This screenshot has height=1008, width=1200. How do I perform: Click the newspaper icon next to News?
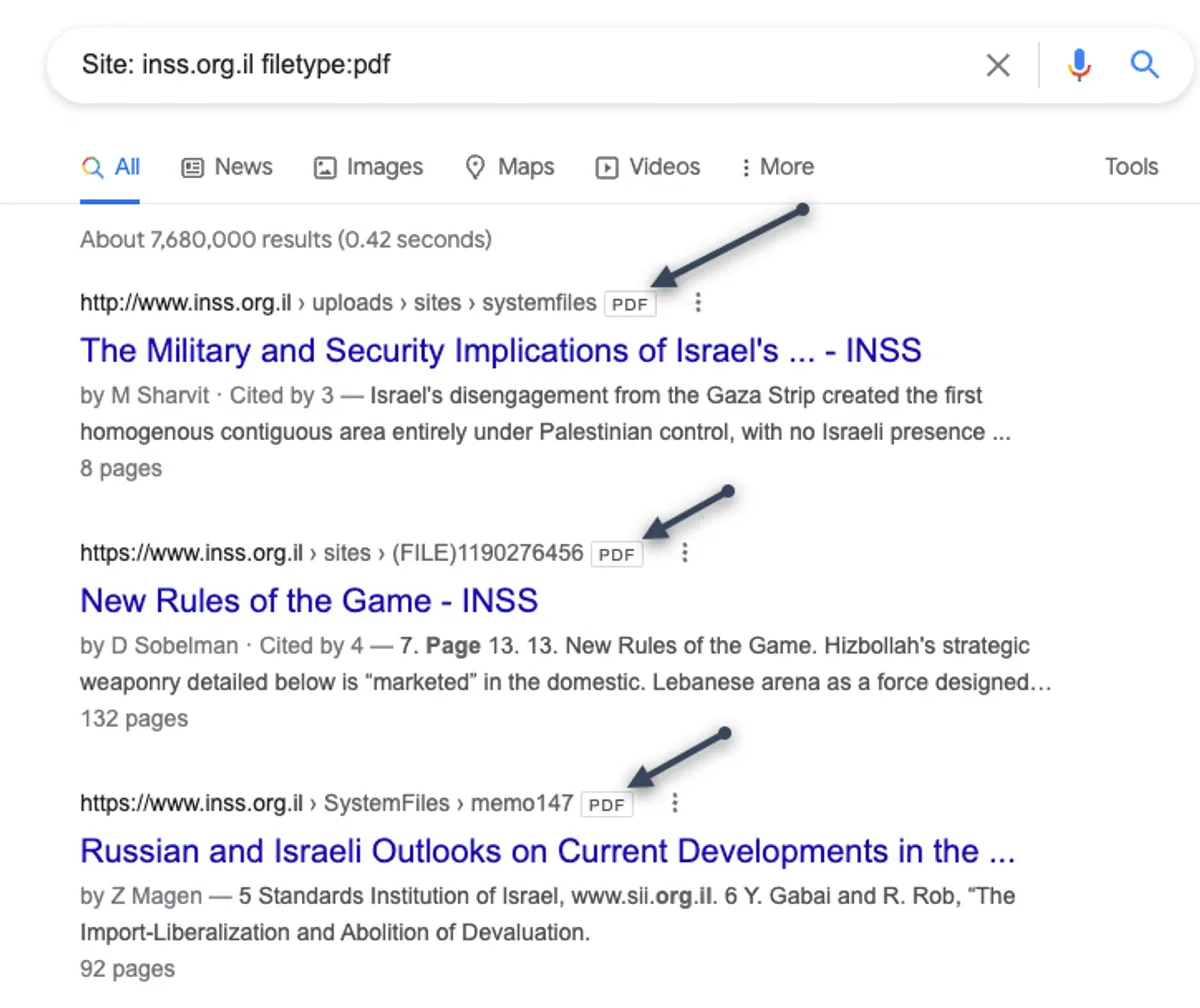[x=192, y=167]
